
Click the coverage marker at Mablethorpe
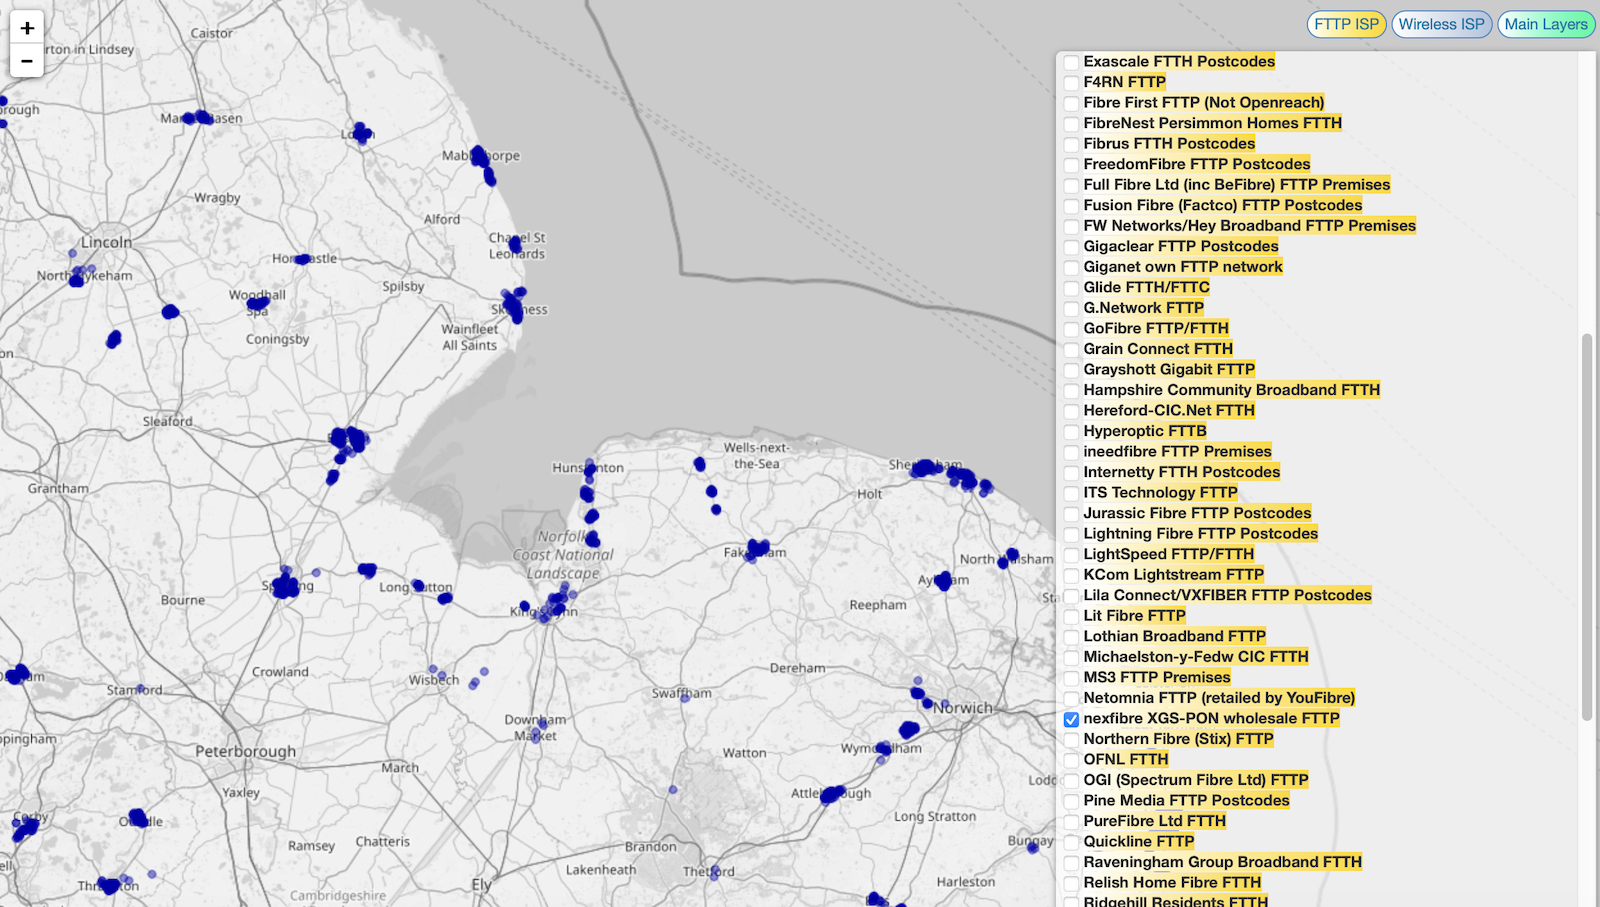[481, 157]
